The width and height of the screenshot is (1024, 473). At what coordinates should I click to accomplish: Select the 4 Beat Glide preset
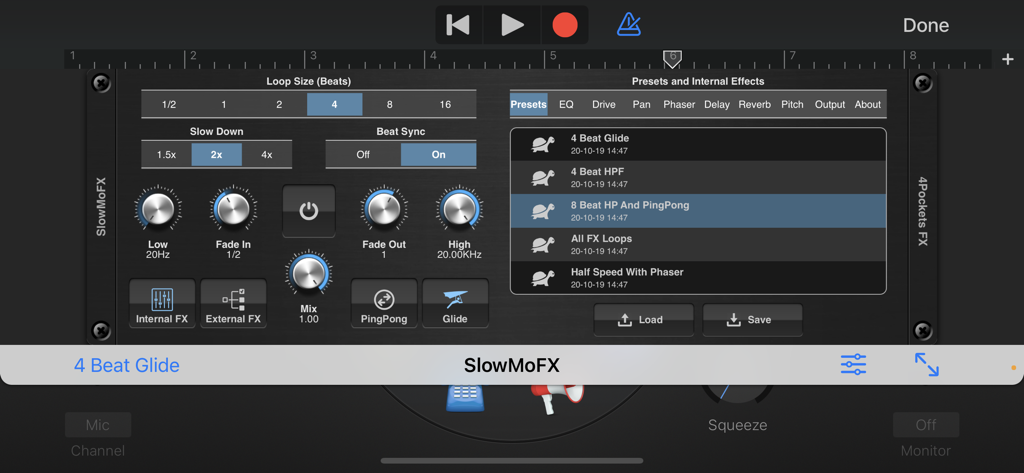click(698, 144)
